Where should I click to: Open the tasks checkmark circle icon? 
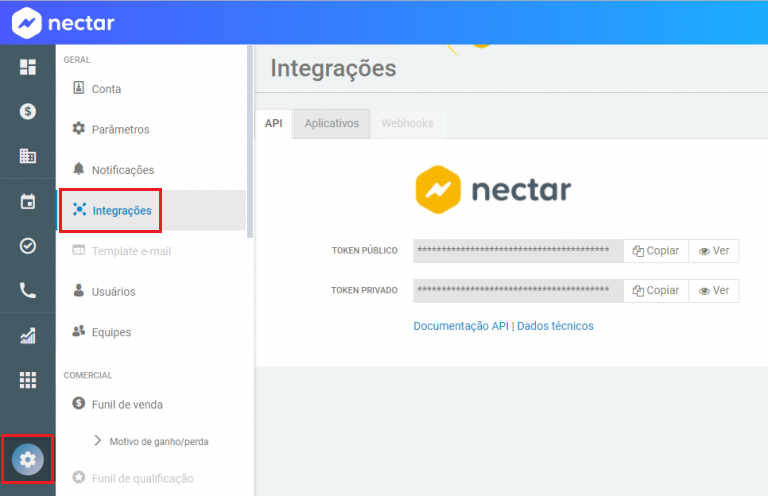pos(28,246)
